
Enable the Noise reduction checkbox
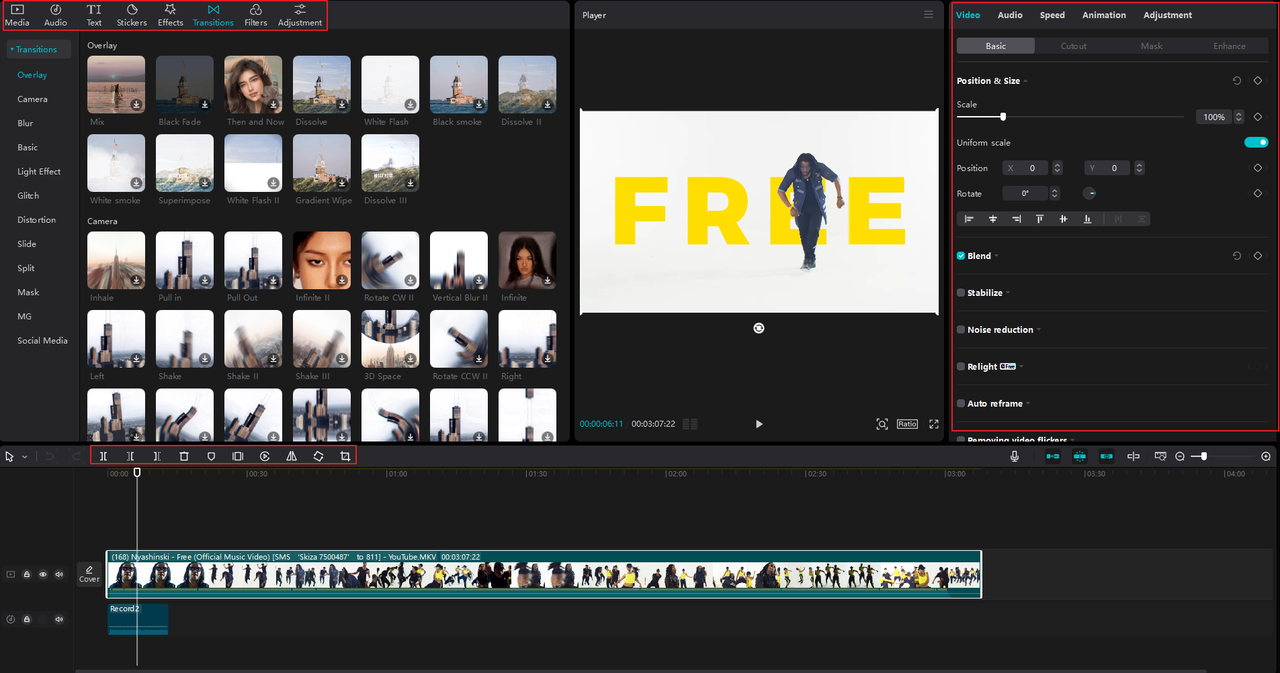point(961,330)
